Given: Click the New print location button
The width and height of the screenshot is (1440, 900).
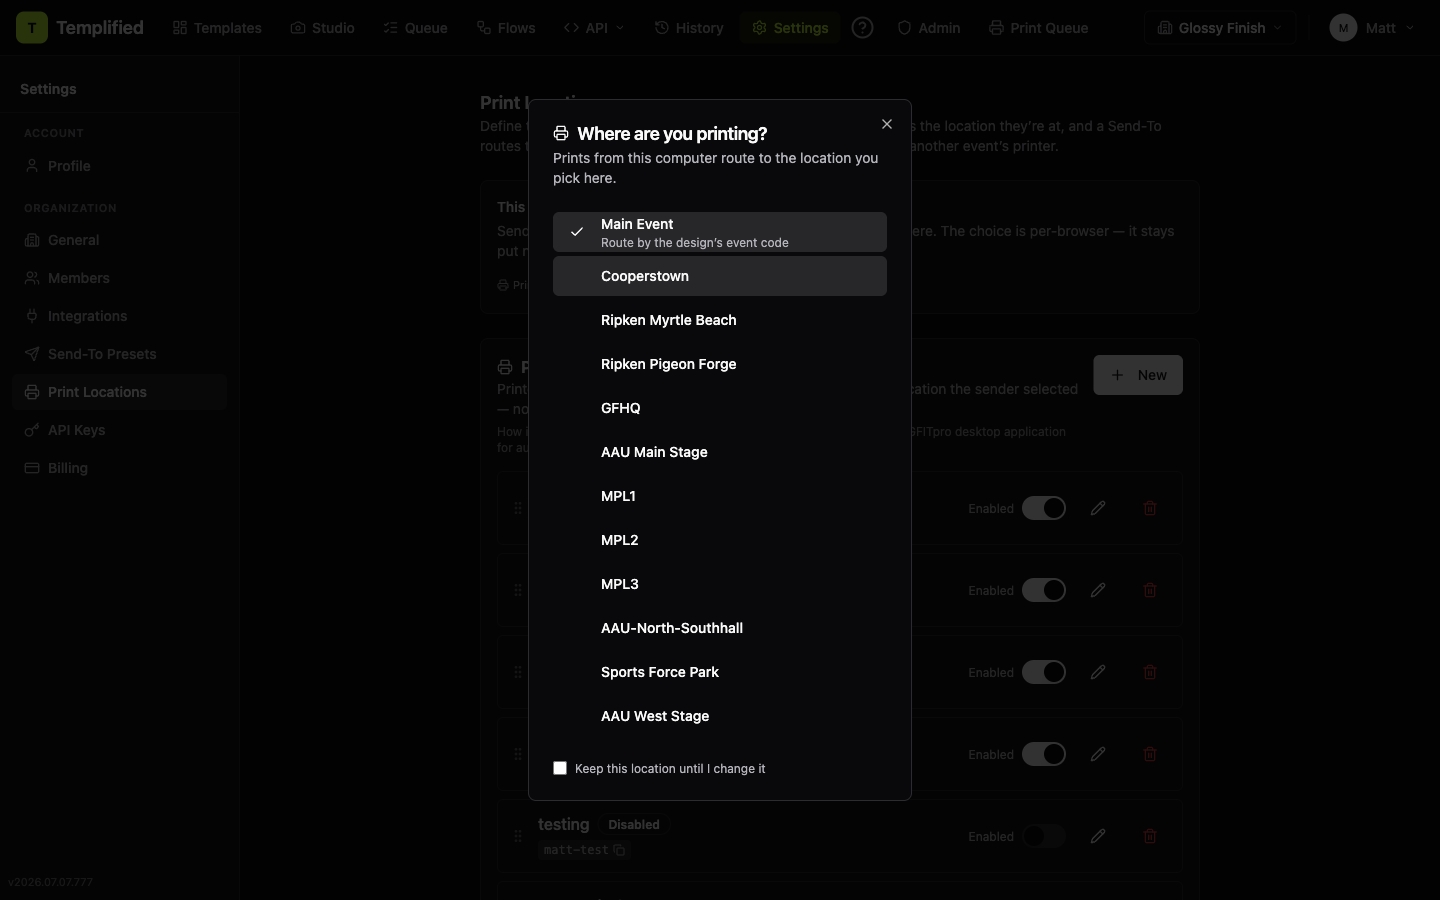Looking at the screenshot, I should coord(1138,375).
